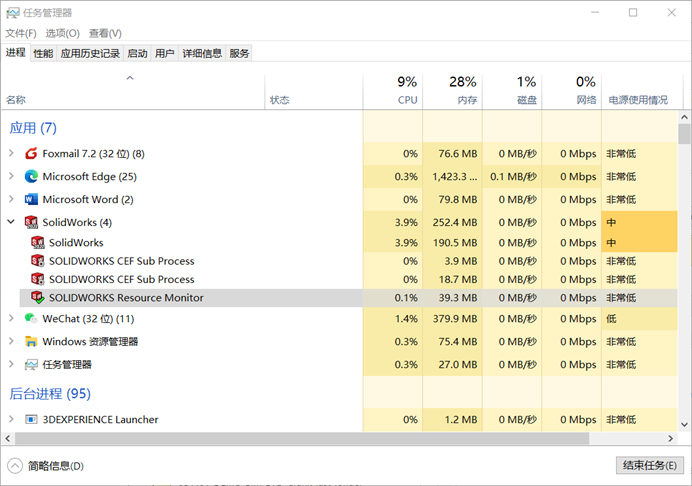Screen dimensions: 692x486
Task: Click the 结束任务(E) button
Action: tap(650, 465)
